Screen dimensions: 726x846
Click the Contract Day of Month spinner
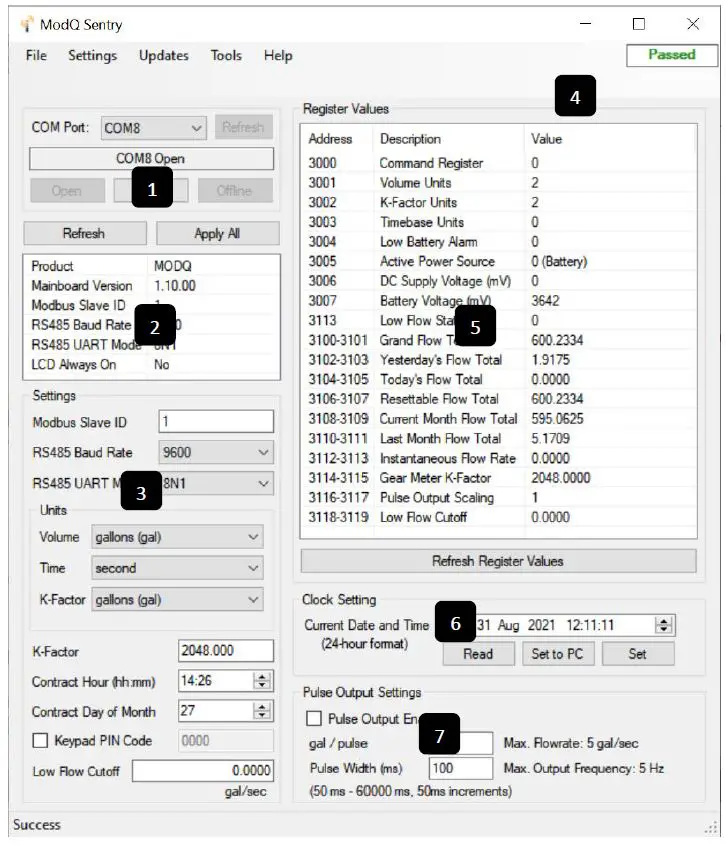[x=262, y=711]
